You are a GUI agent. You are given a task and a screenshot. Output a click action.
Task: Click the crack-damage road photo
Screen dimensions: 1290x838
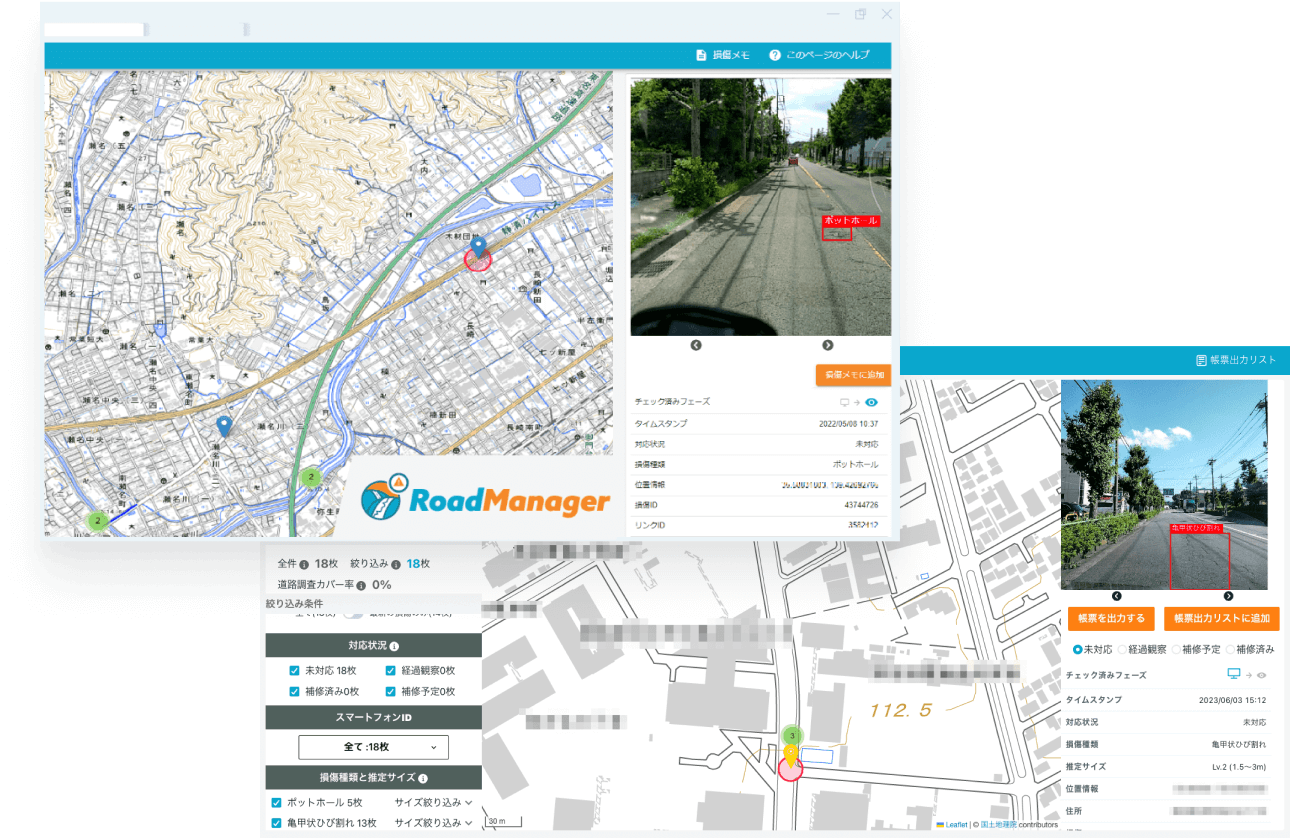[1164, 485]
